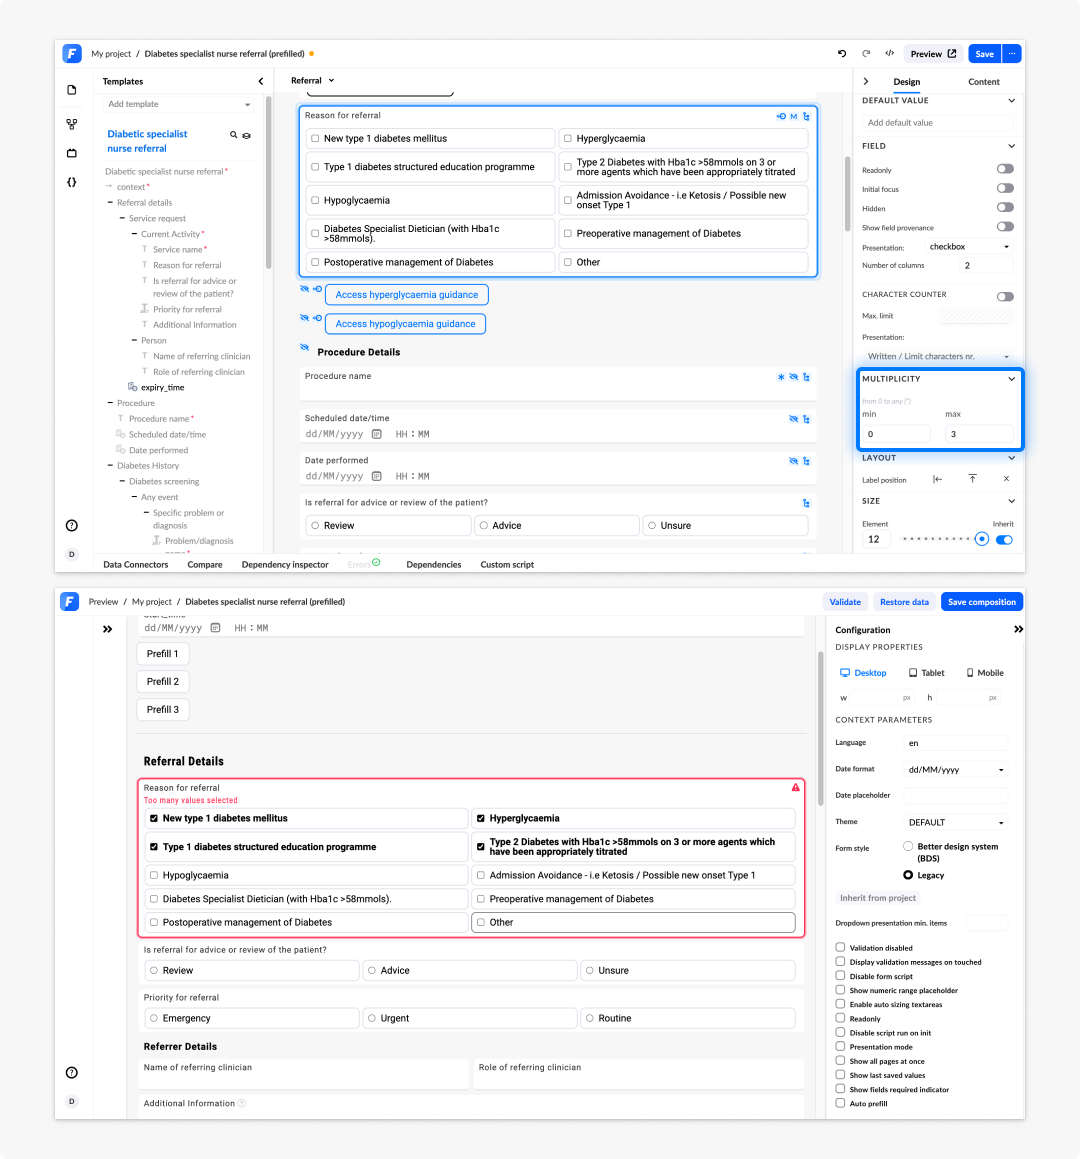1080x1159 pixels.
Task: Click the Element size slider handle
Action: [982, 539]
